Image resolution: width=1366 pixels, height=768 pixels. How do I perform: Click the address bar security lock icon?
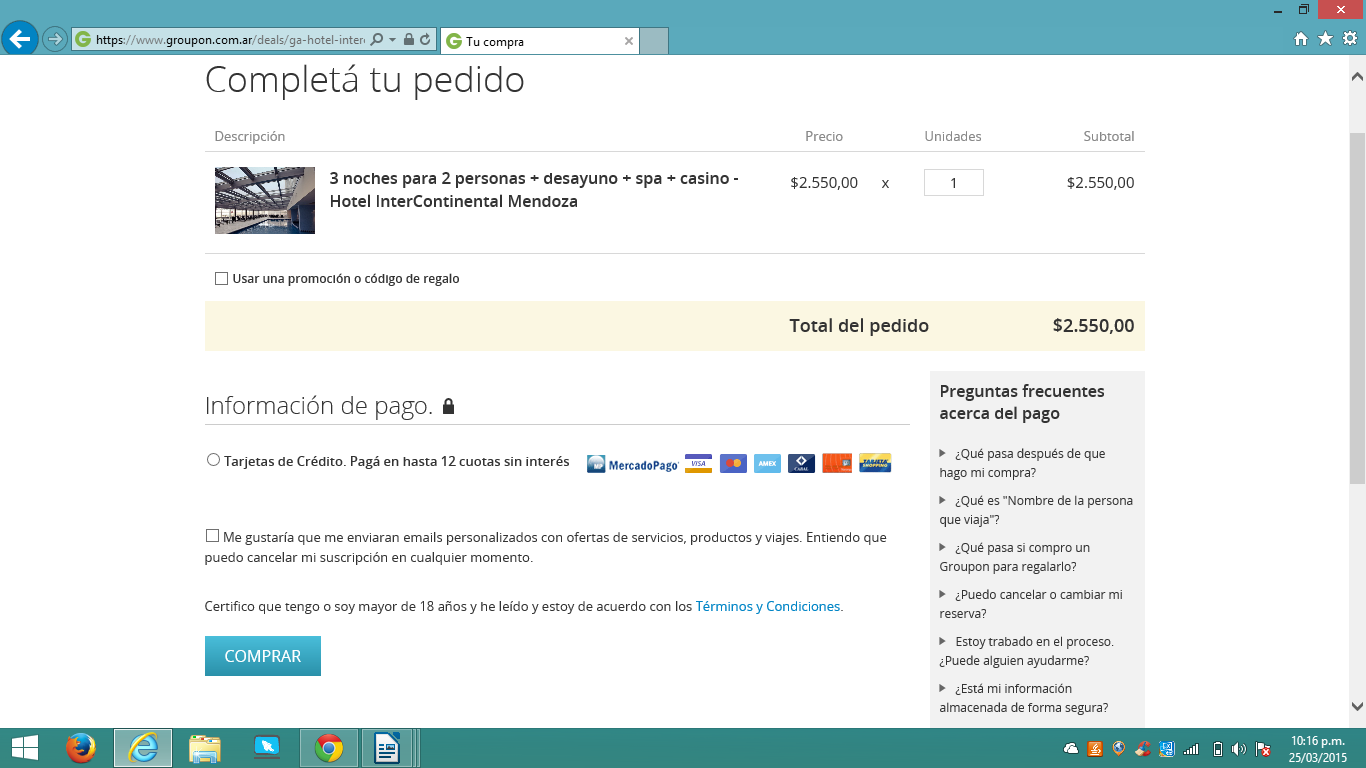[x=409, y=40]
